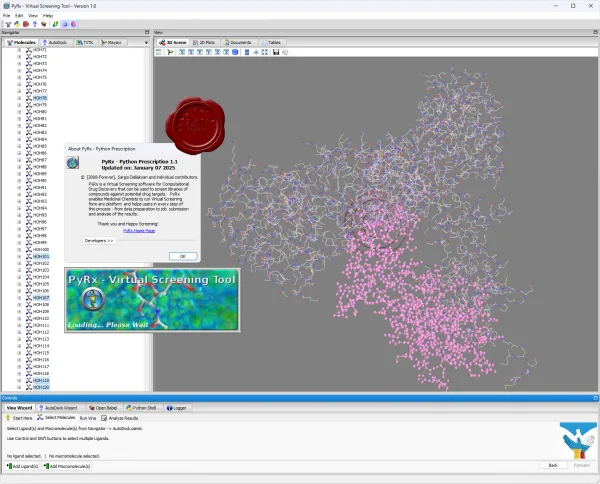Switch to AutoDock tab in Navigator
600x484 pixels.
pos(55,42)
